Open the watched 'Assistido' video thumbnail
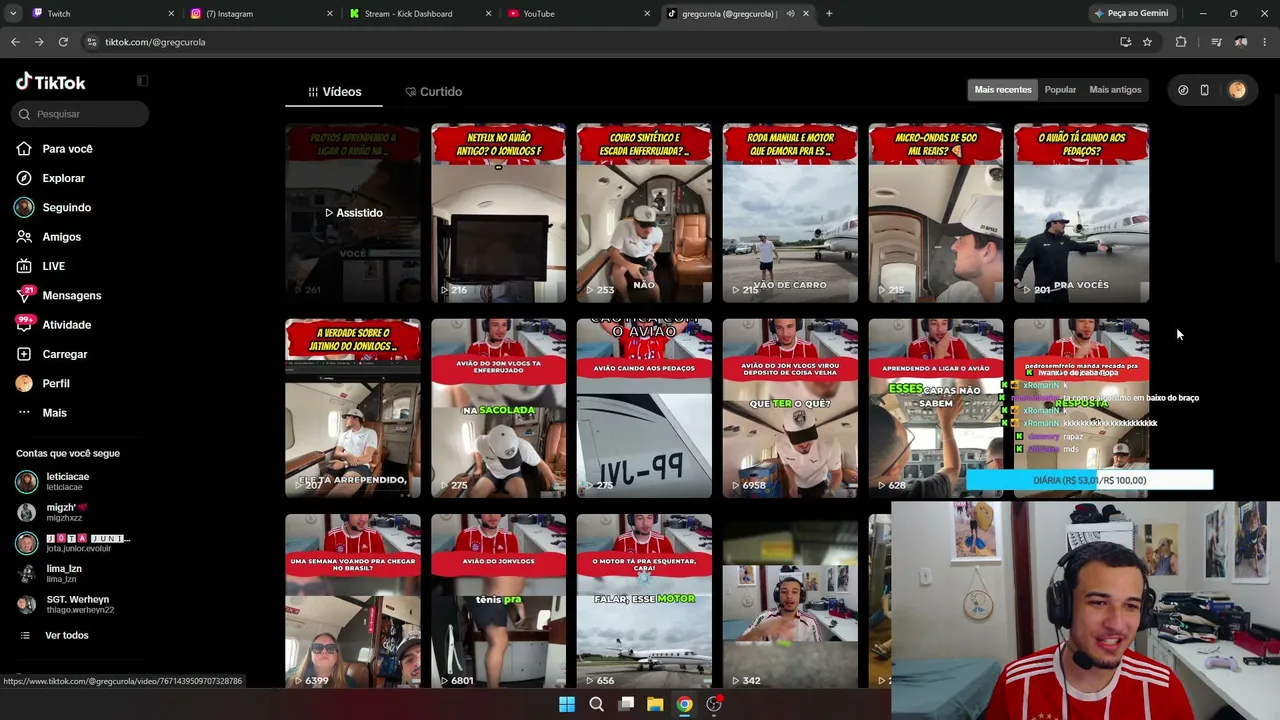The image size is (1280, 720). [353, 213]
